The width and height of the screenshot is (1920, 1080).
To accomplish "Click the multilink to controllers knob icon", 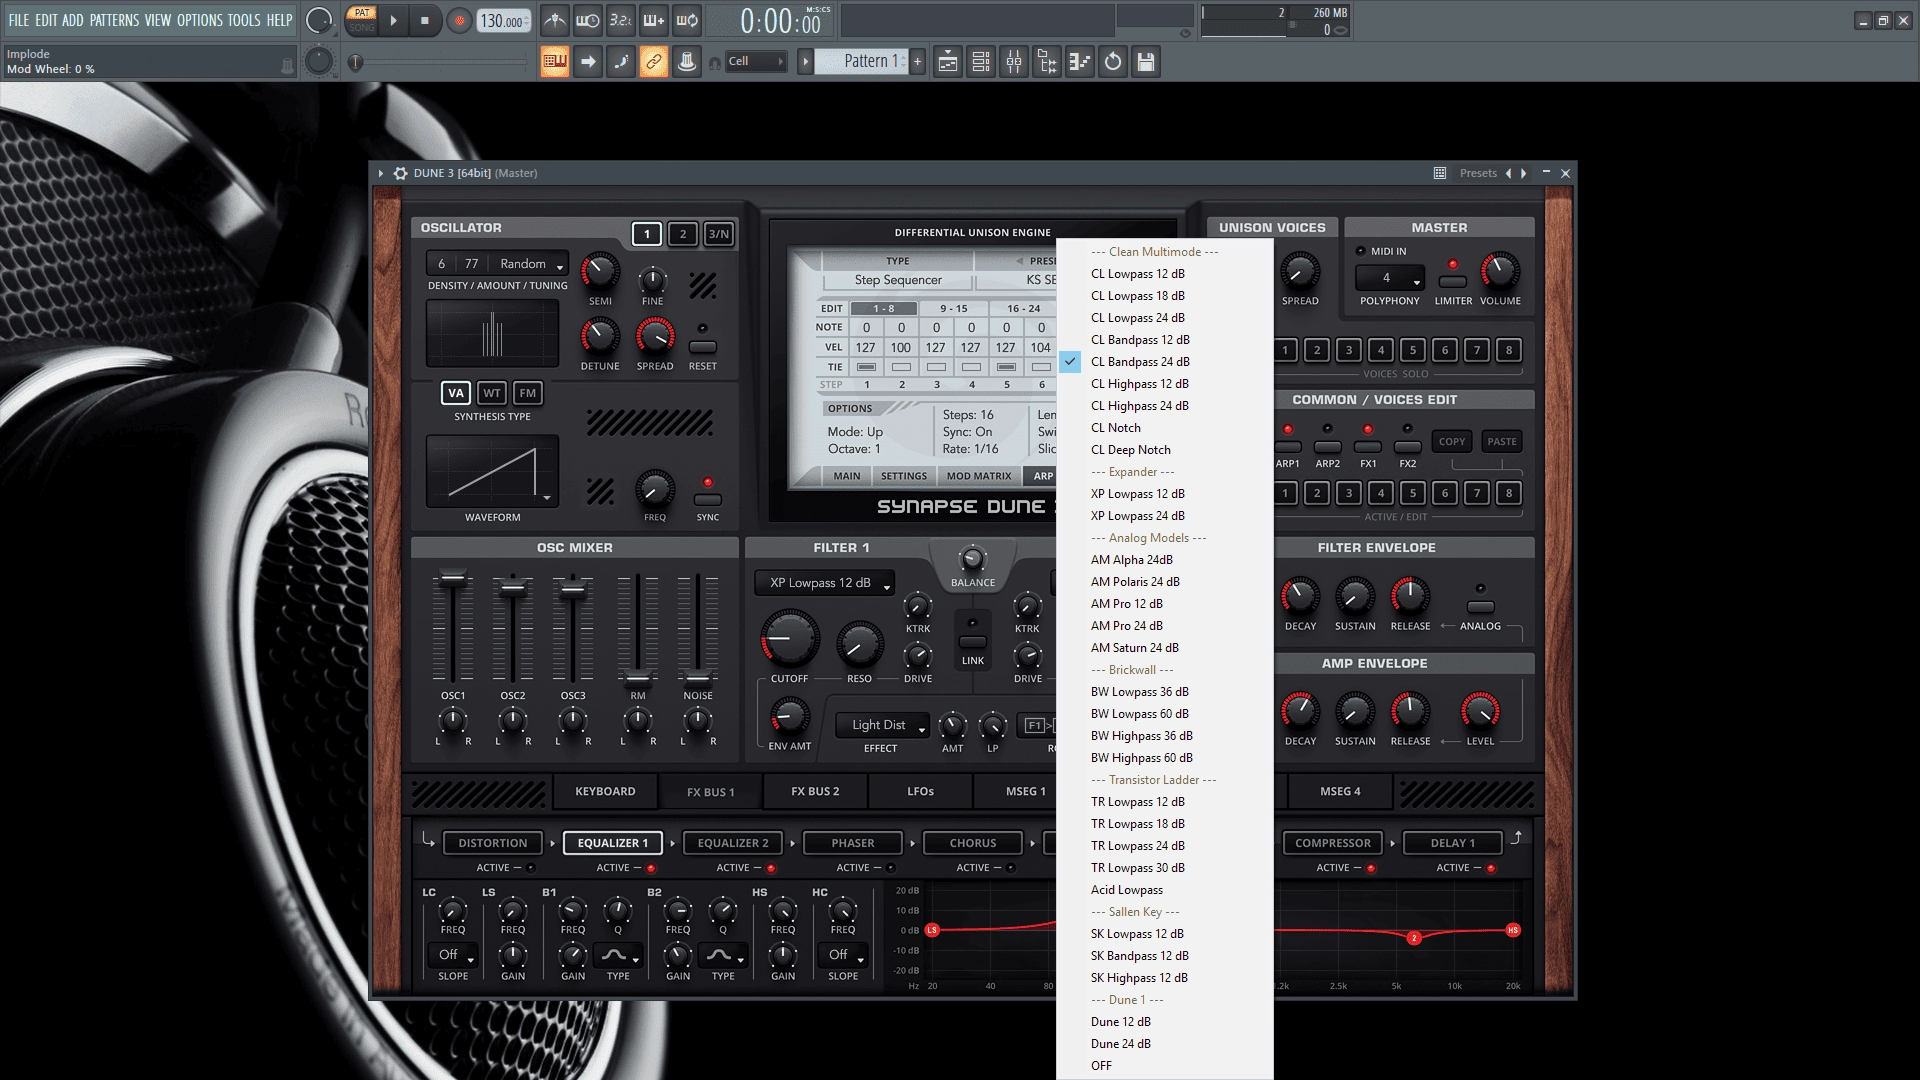I will pyautogui.click(x=687, y=62).
